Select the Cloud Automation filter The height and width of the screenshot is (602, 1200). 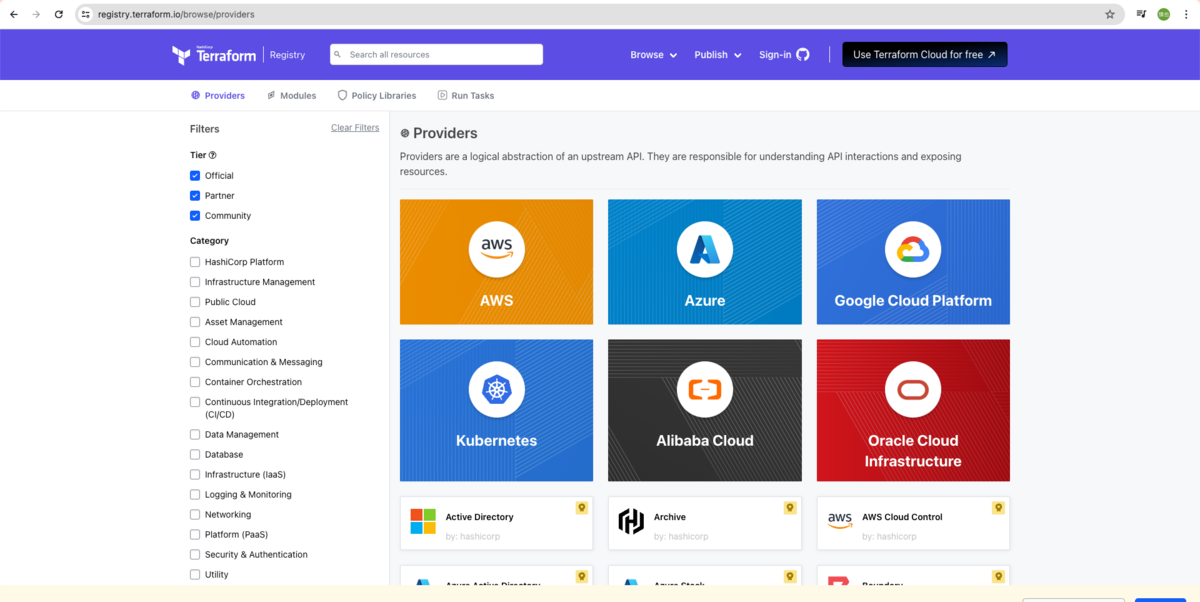195,342
